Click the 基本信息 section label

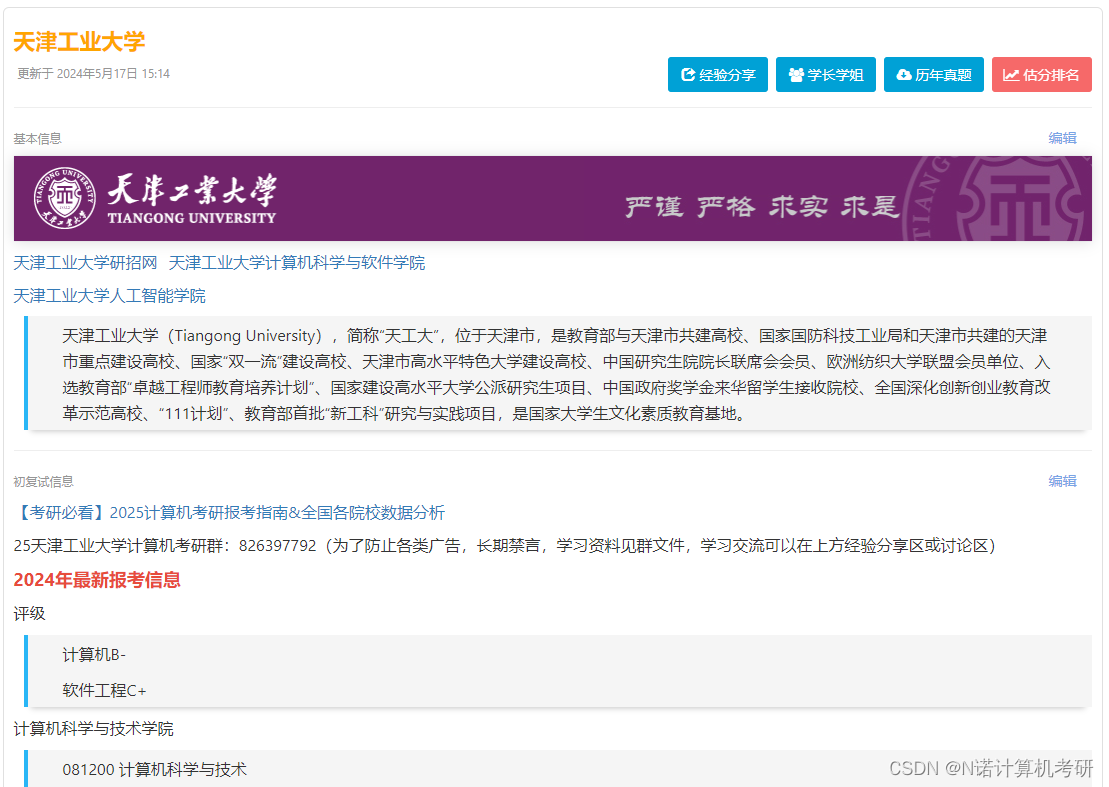tap(37, 139)
